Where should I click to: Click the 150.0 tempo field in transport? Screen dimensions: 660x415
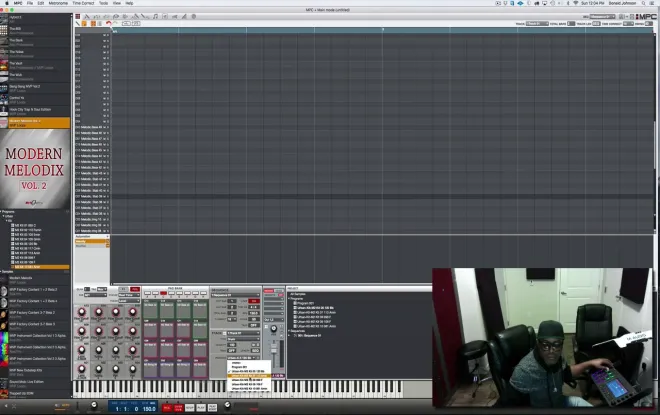pyautogui.click(x=149, y=409)
